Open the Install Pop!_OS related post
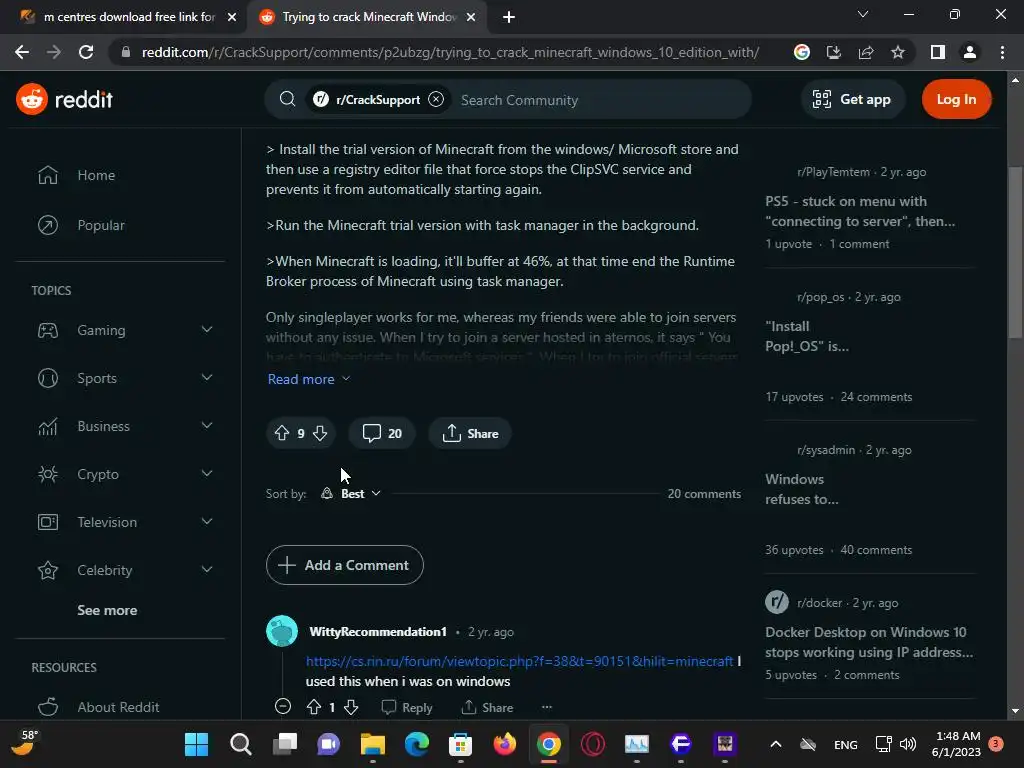The image size is (1024, 768). [x=807, y=336]
